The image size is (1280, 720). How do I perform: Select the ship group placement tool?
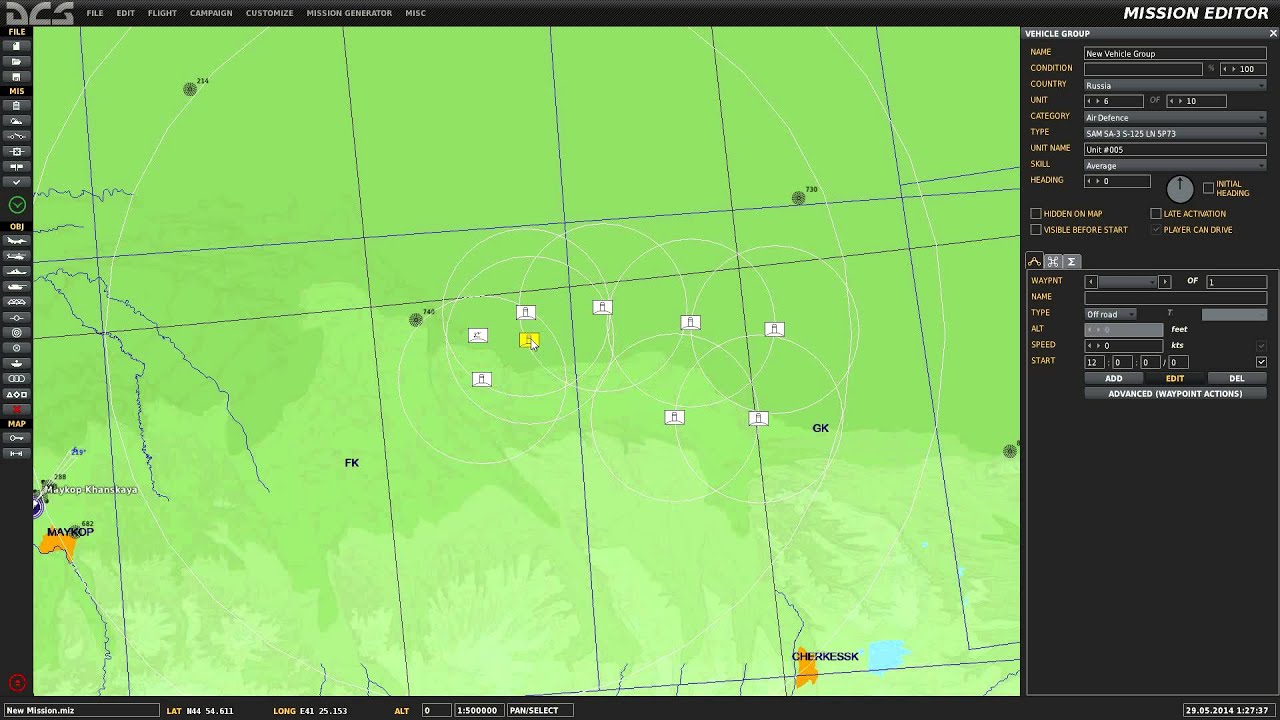tap(16, 271)
